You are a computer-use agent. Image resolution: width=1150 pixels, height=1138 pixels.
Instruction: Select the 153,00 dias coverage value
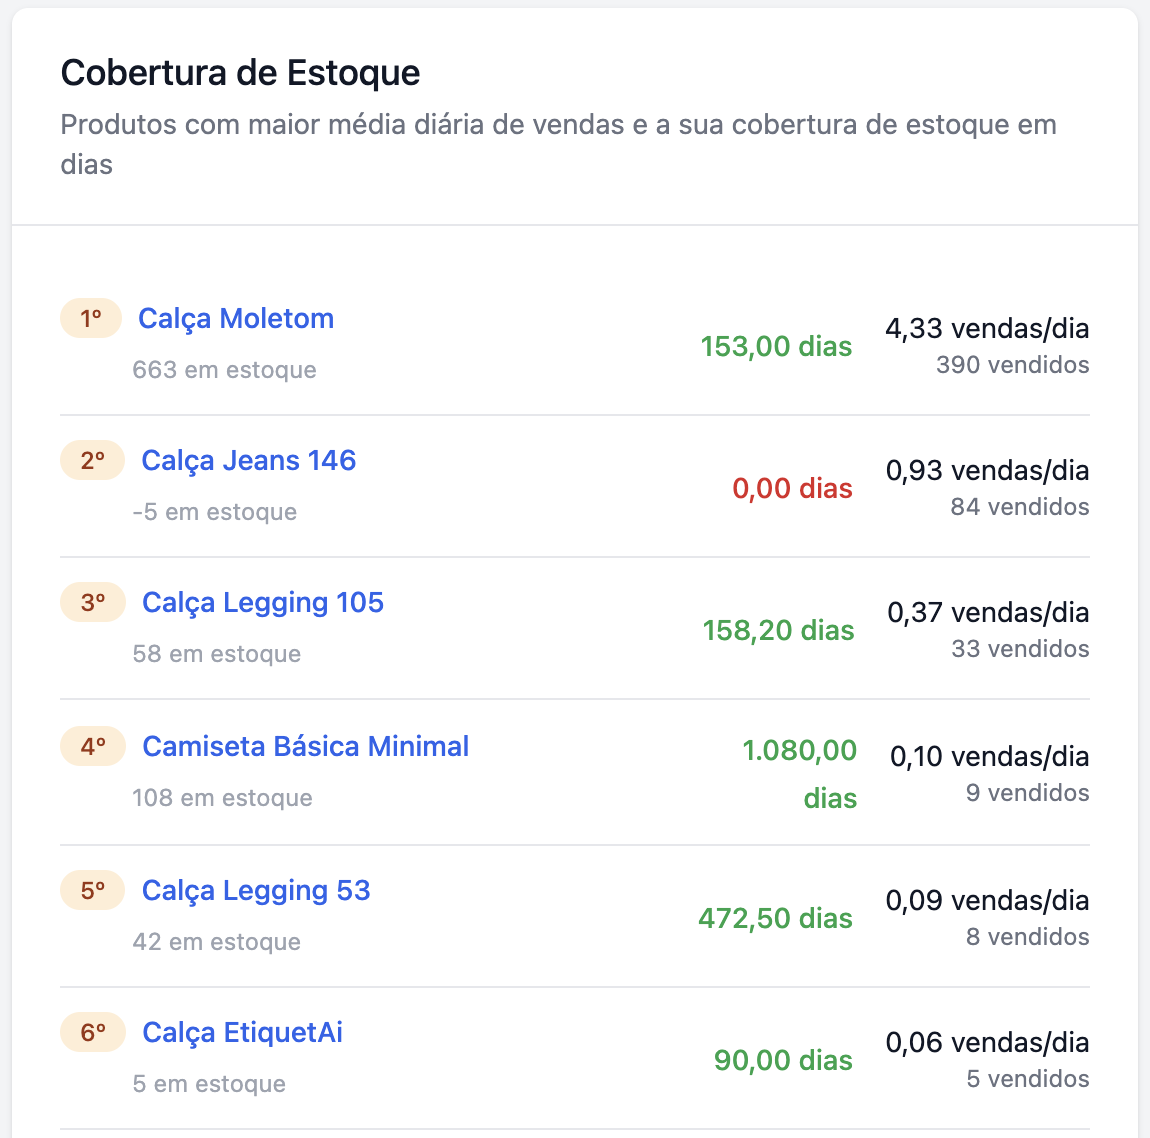(x=776, y=347)
